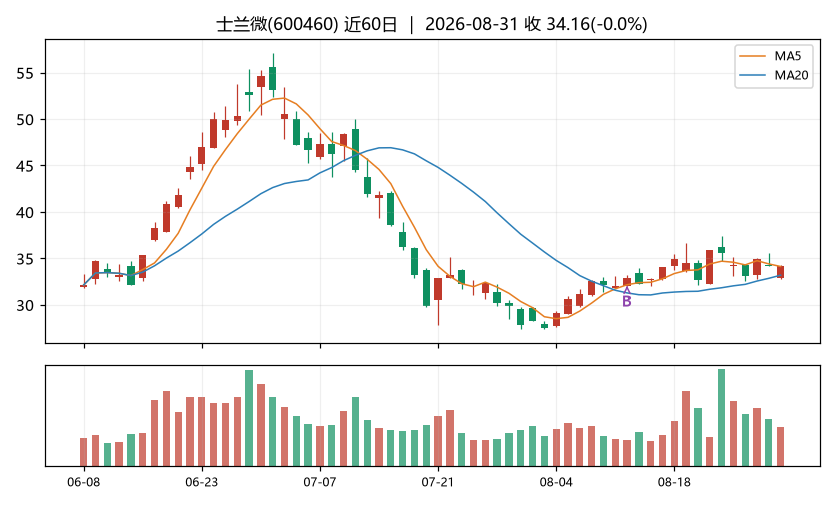
Task: Click the x-axis date 07-21
Action: (438, 483)
